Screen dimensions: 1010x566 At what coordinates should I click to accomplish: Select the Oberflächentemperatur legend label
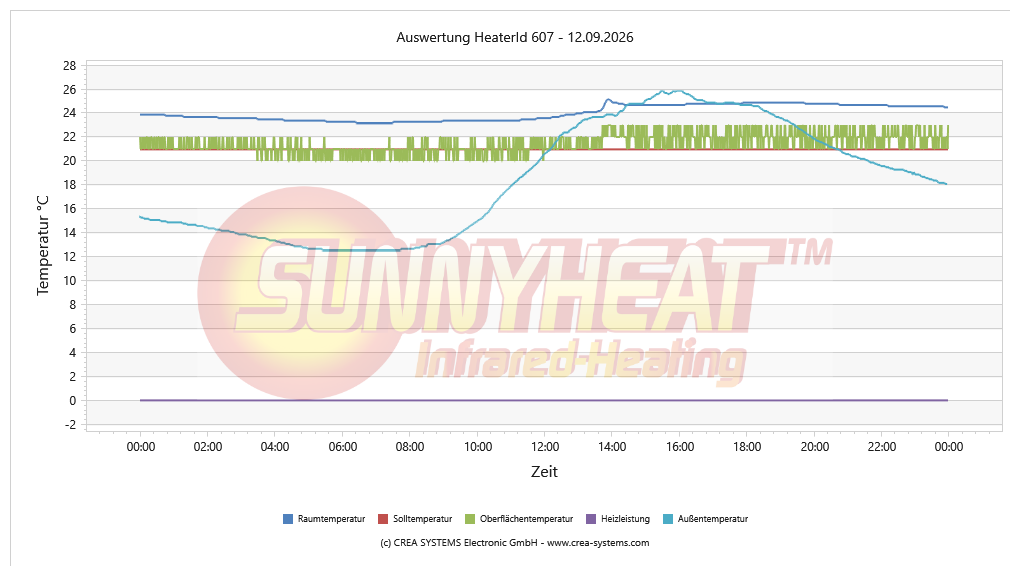[x=526, y=519]
